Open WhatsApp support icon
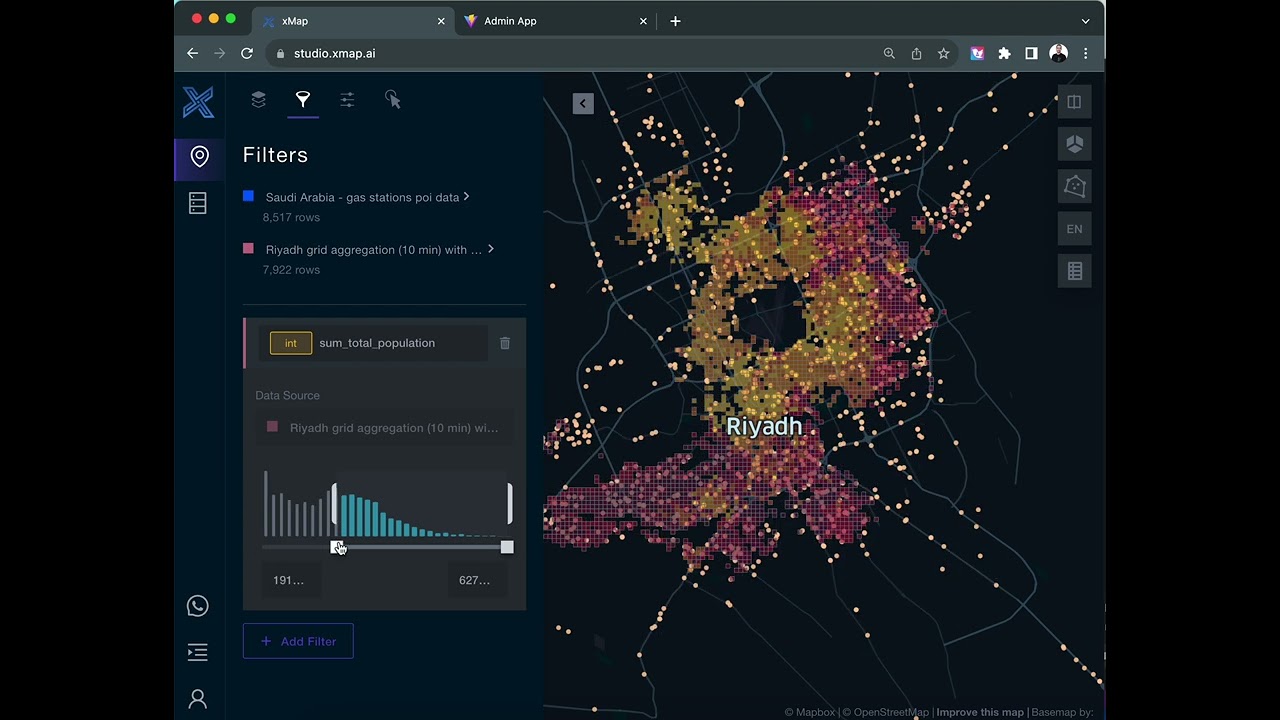This screenshot has height=720, width=1280. click(x=198, y=606)
